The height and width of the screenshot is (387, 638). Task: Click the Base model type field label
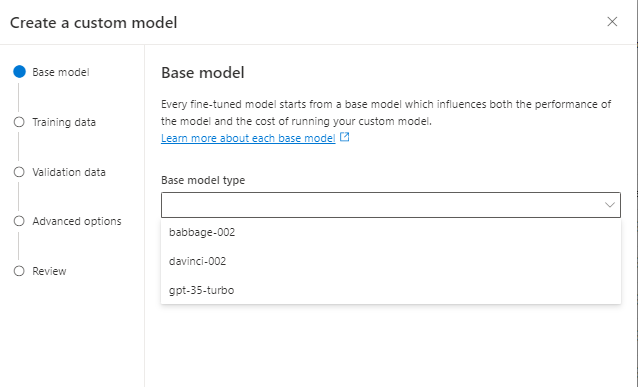pos(203,180)
